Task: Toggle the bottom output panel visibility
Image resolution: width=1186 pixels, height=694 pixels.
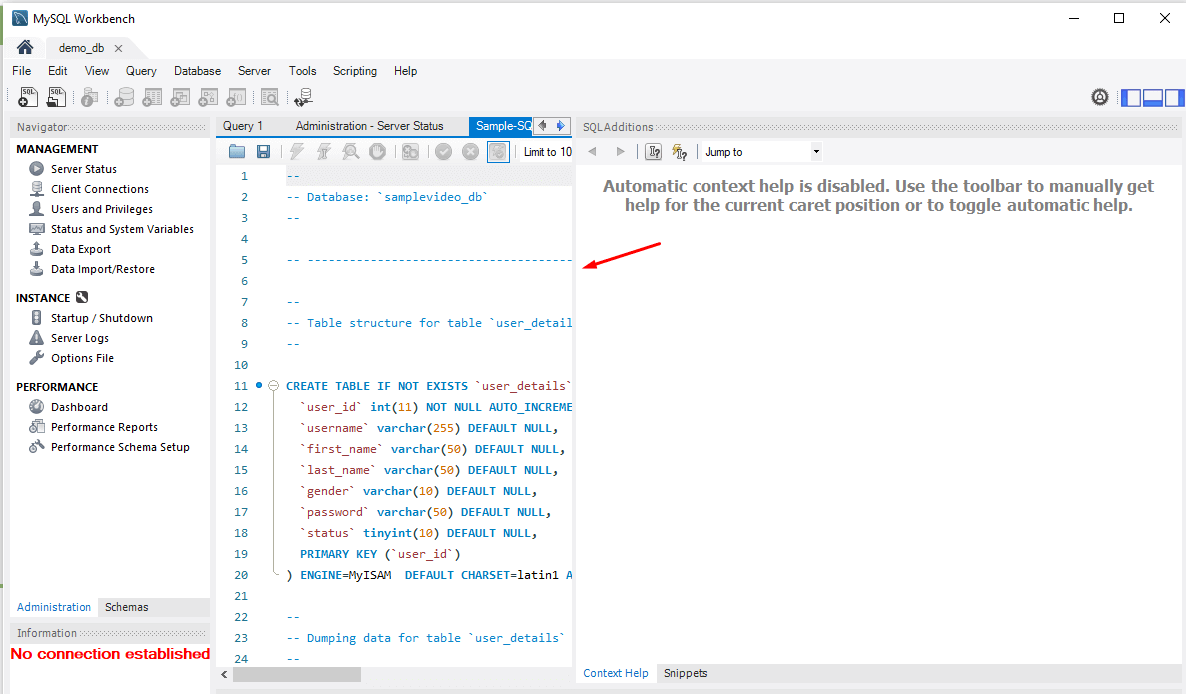Action: [1153, 97]
